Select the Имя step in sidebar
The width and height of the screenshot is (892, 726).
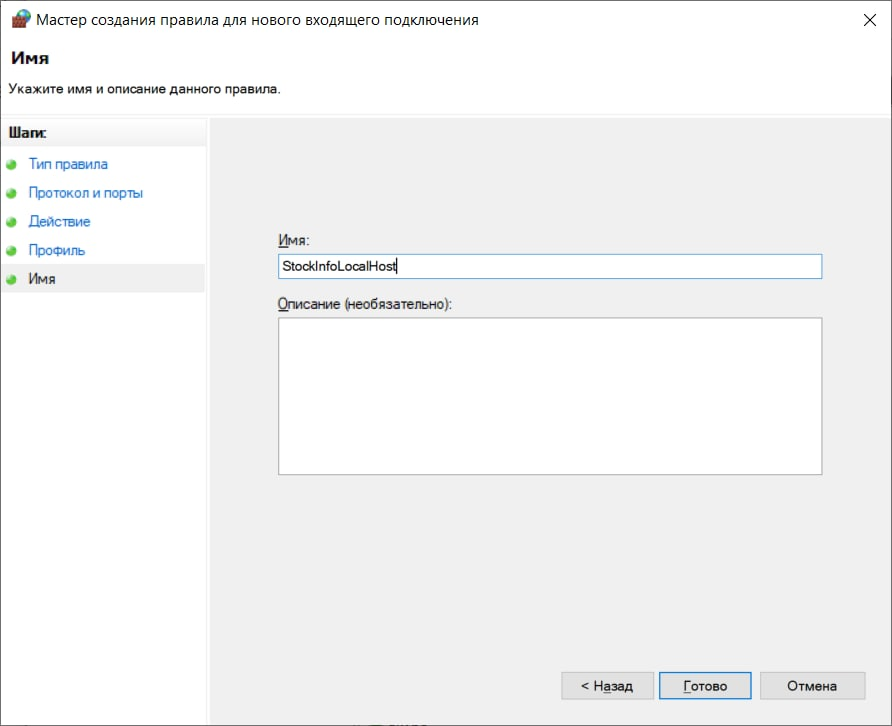click(x=42, y=280)
